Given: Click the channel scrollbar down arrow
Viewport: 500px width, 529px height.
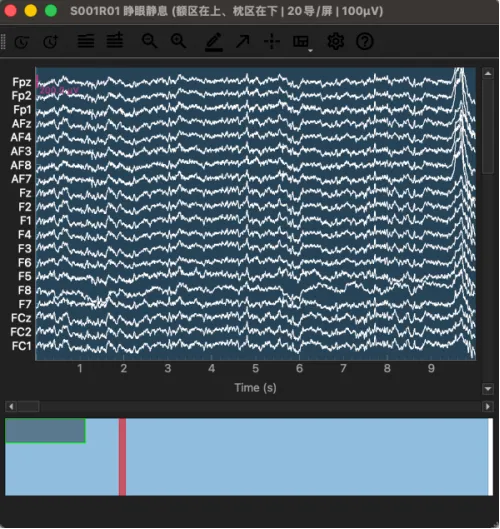Looking at the screenshot, I should pos(488,389).
